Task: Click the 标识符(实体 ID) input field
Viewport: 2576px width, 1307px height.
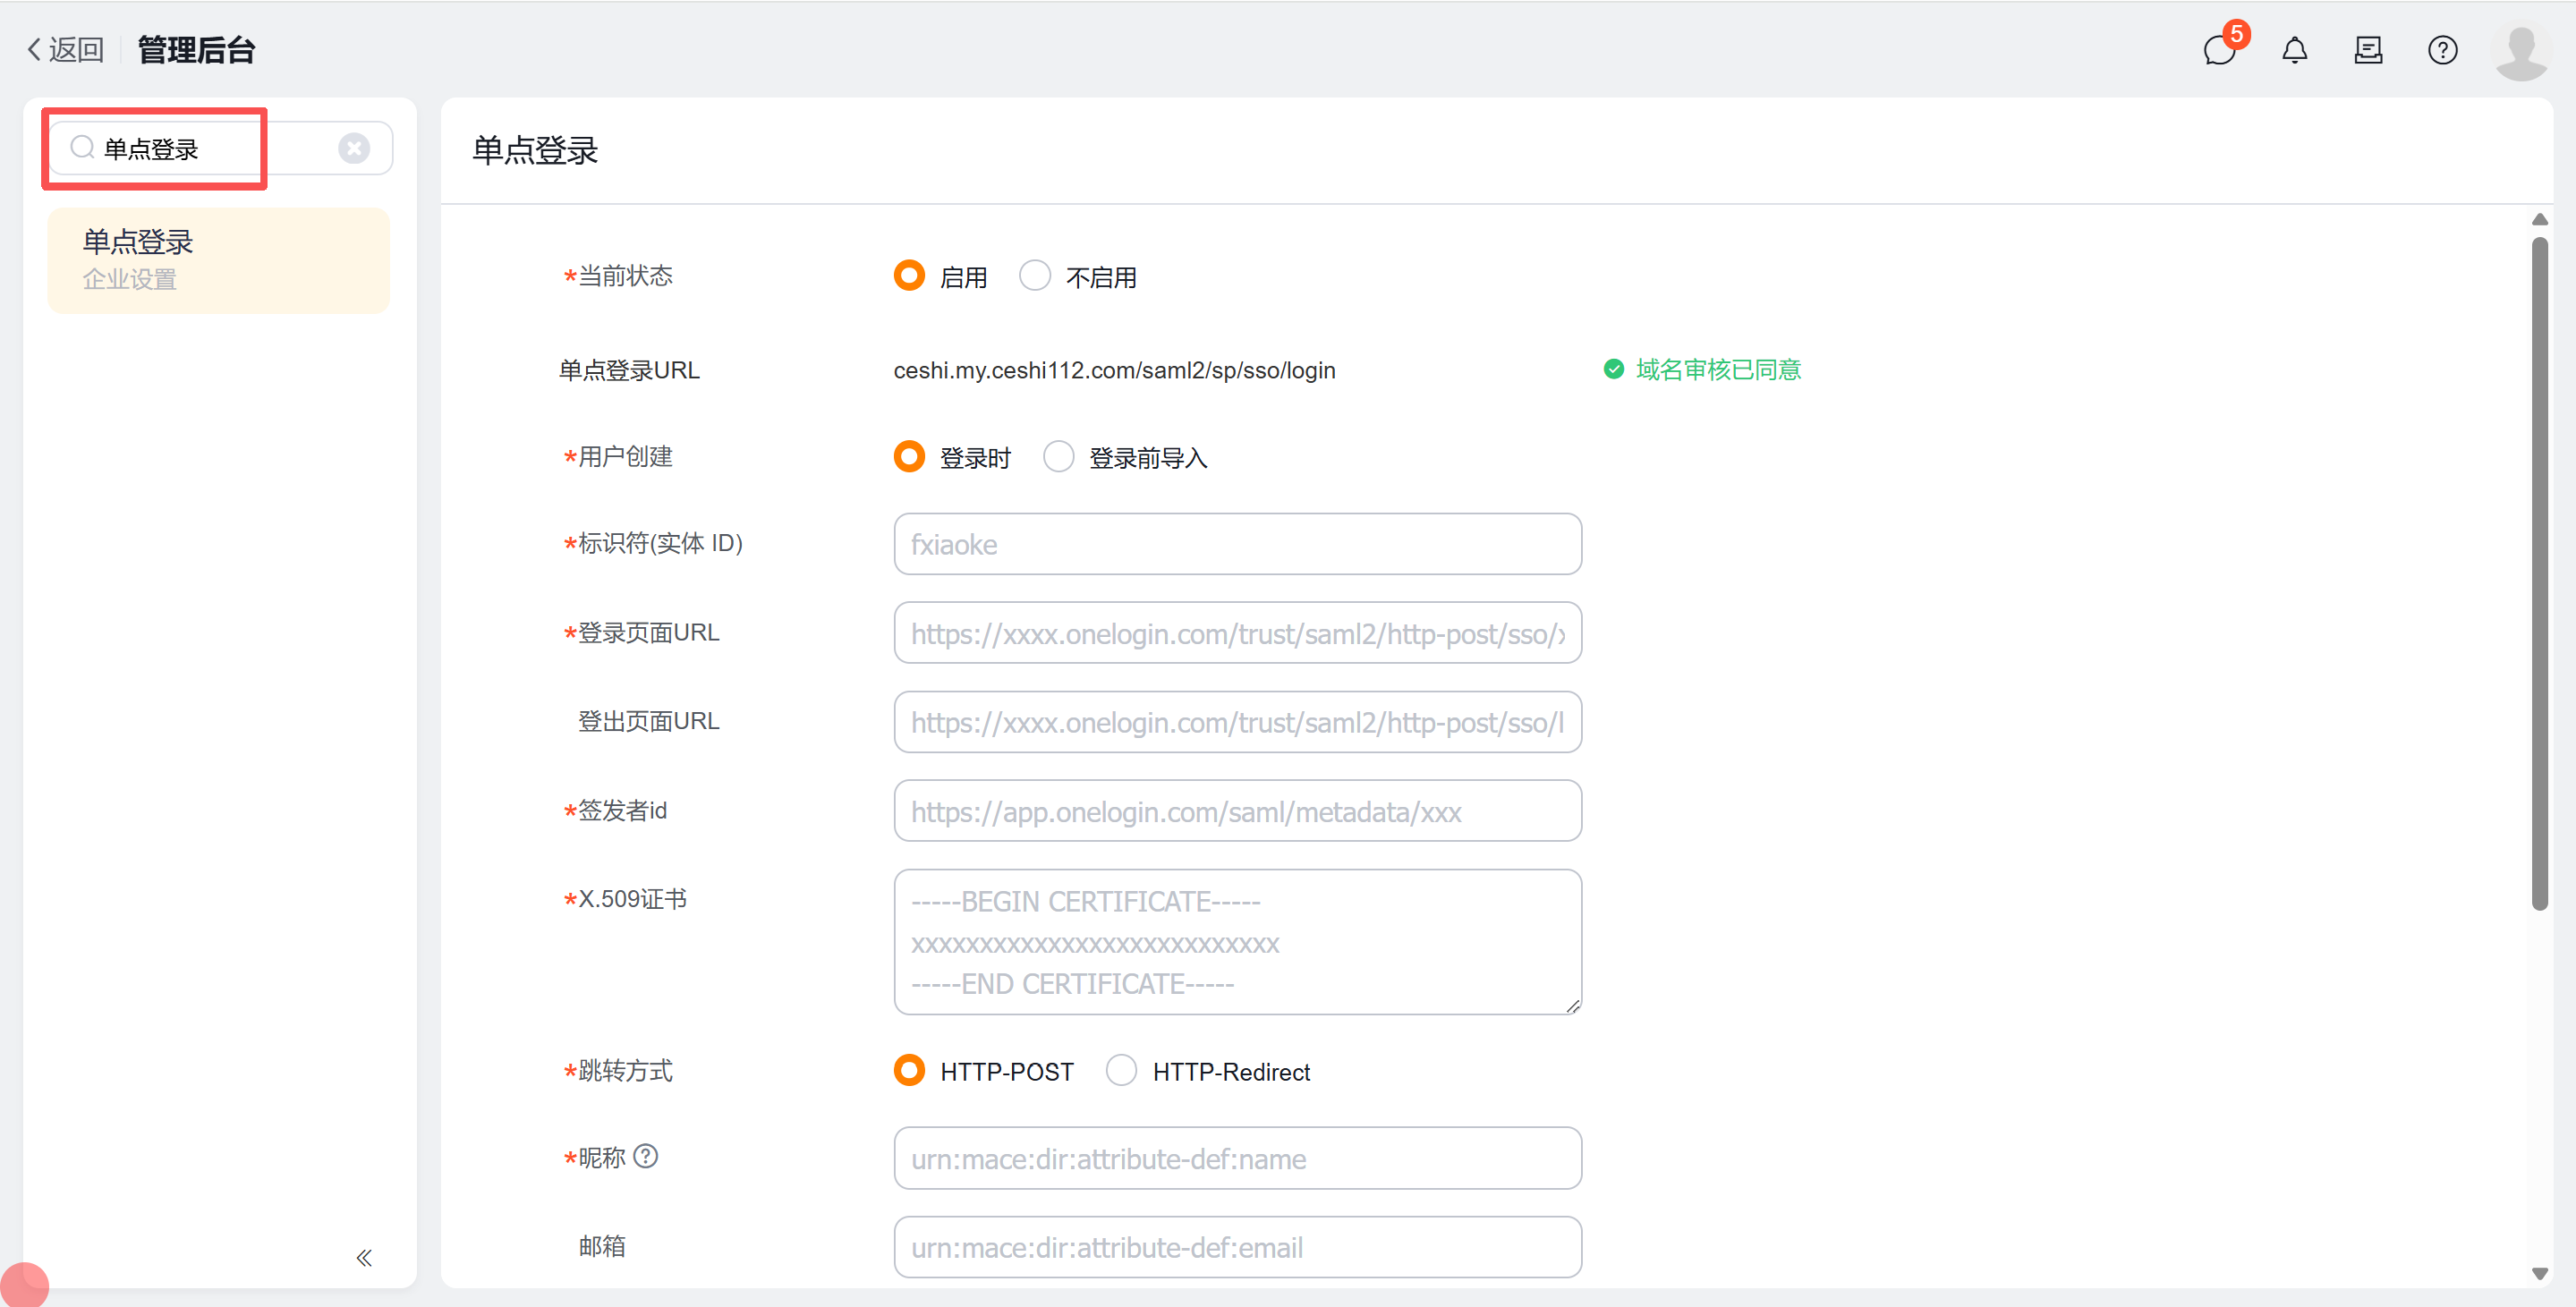Action: click(x=1237, y=544)
